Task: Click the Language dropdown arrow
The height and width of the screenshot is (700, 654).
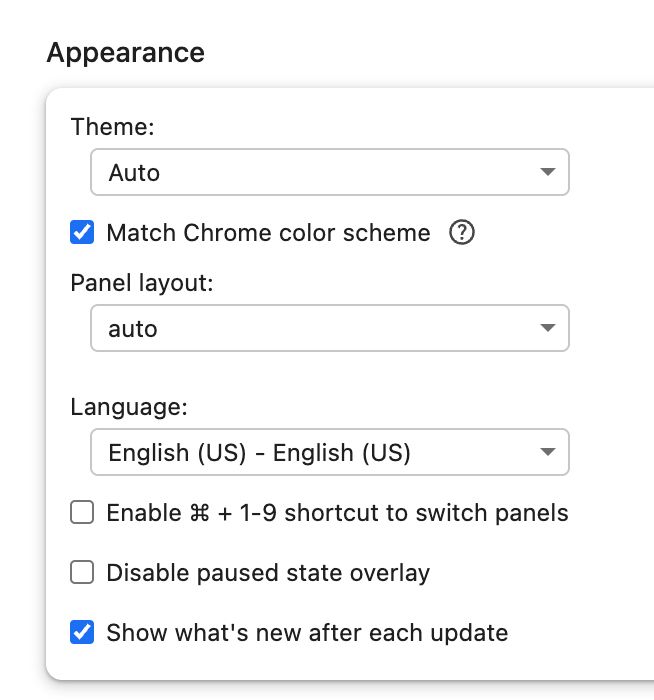Action: [547, 452]
